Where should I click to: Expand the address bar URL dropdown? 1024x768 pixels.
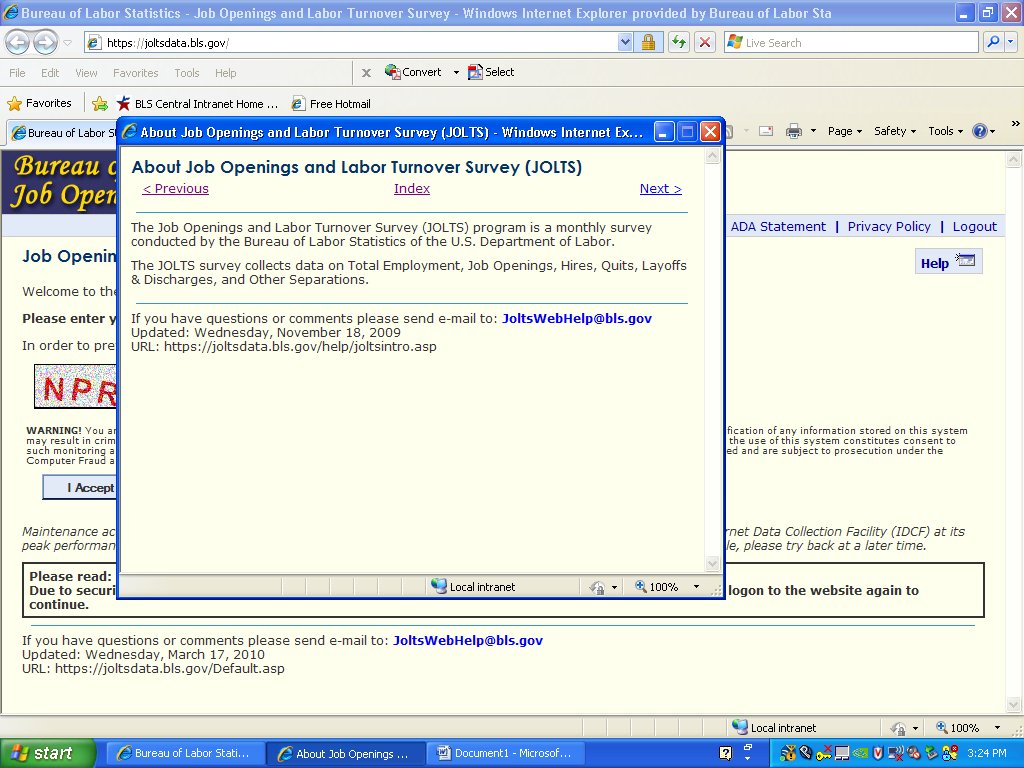[625, 42]
